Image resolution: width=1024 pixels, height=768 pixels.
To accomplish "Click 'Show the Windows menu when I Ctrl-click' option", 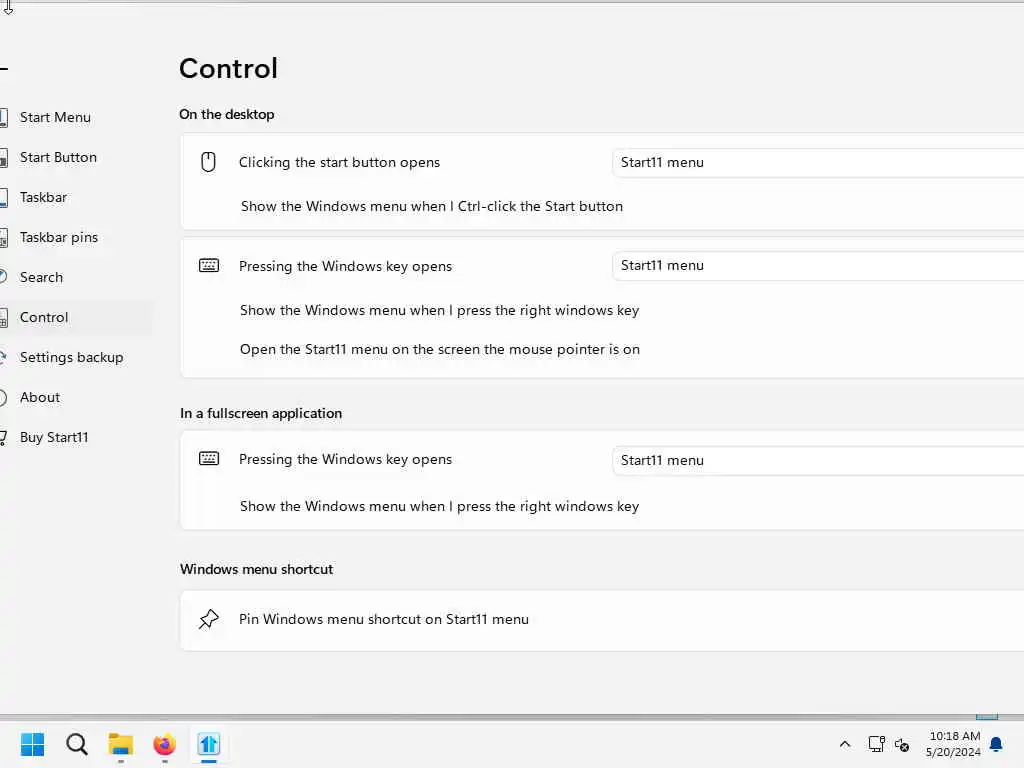I will click(432, 206).
